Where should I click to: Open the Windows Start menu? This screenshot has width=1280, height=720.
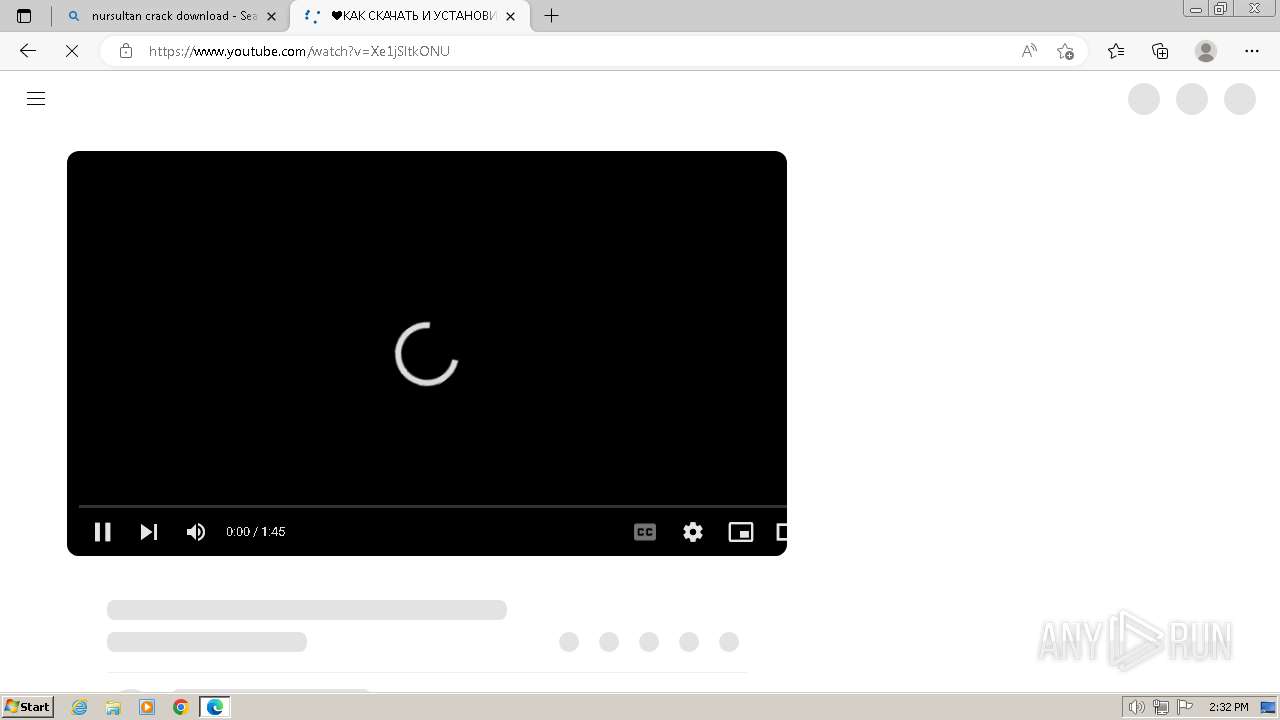click(x=28, y=707)
